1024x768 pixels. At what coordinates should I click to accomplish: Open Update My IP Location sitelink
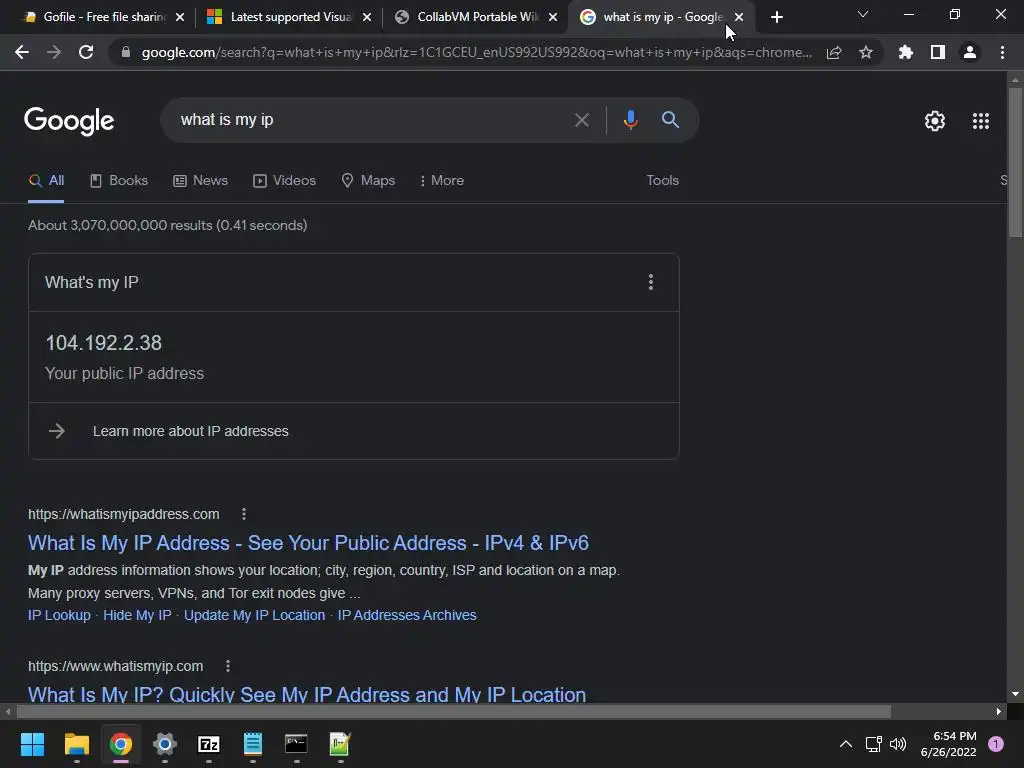[254, 615]
